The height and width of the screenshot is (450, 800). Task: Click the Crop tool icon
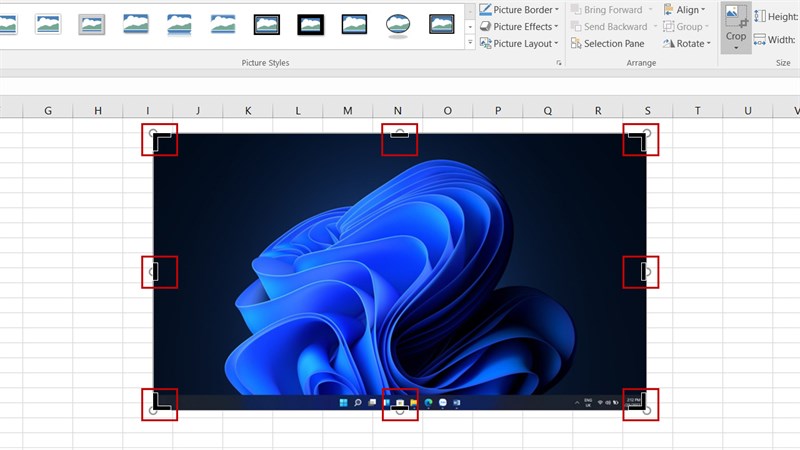(x=736, y=17)
